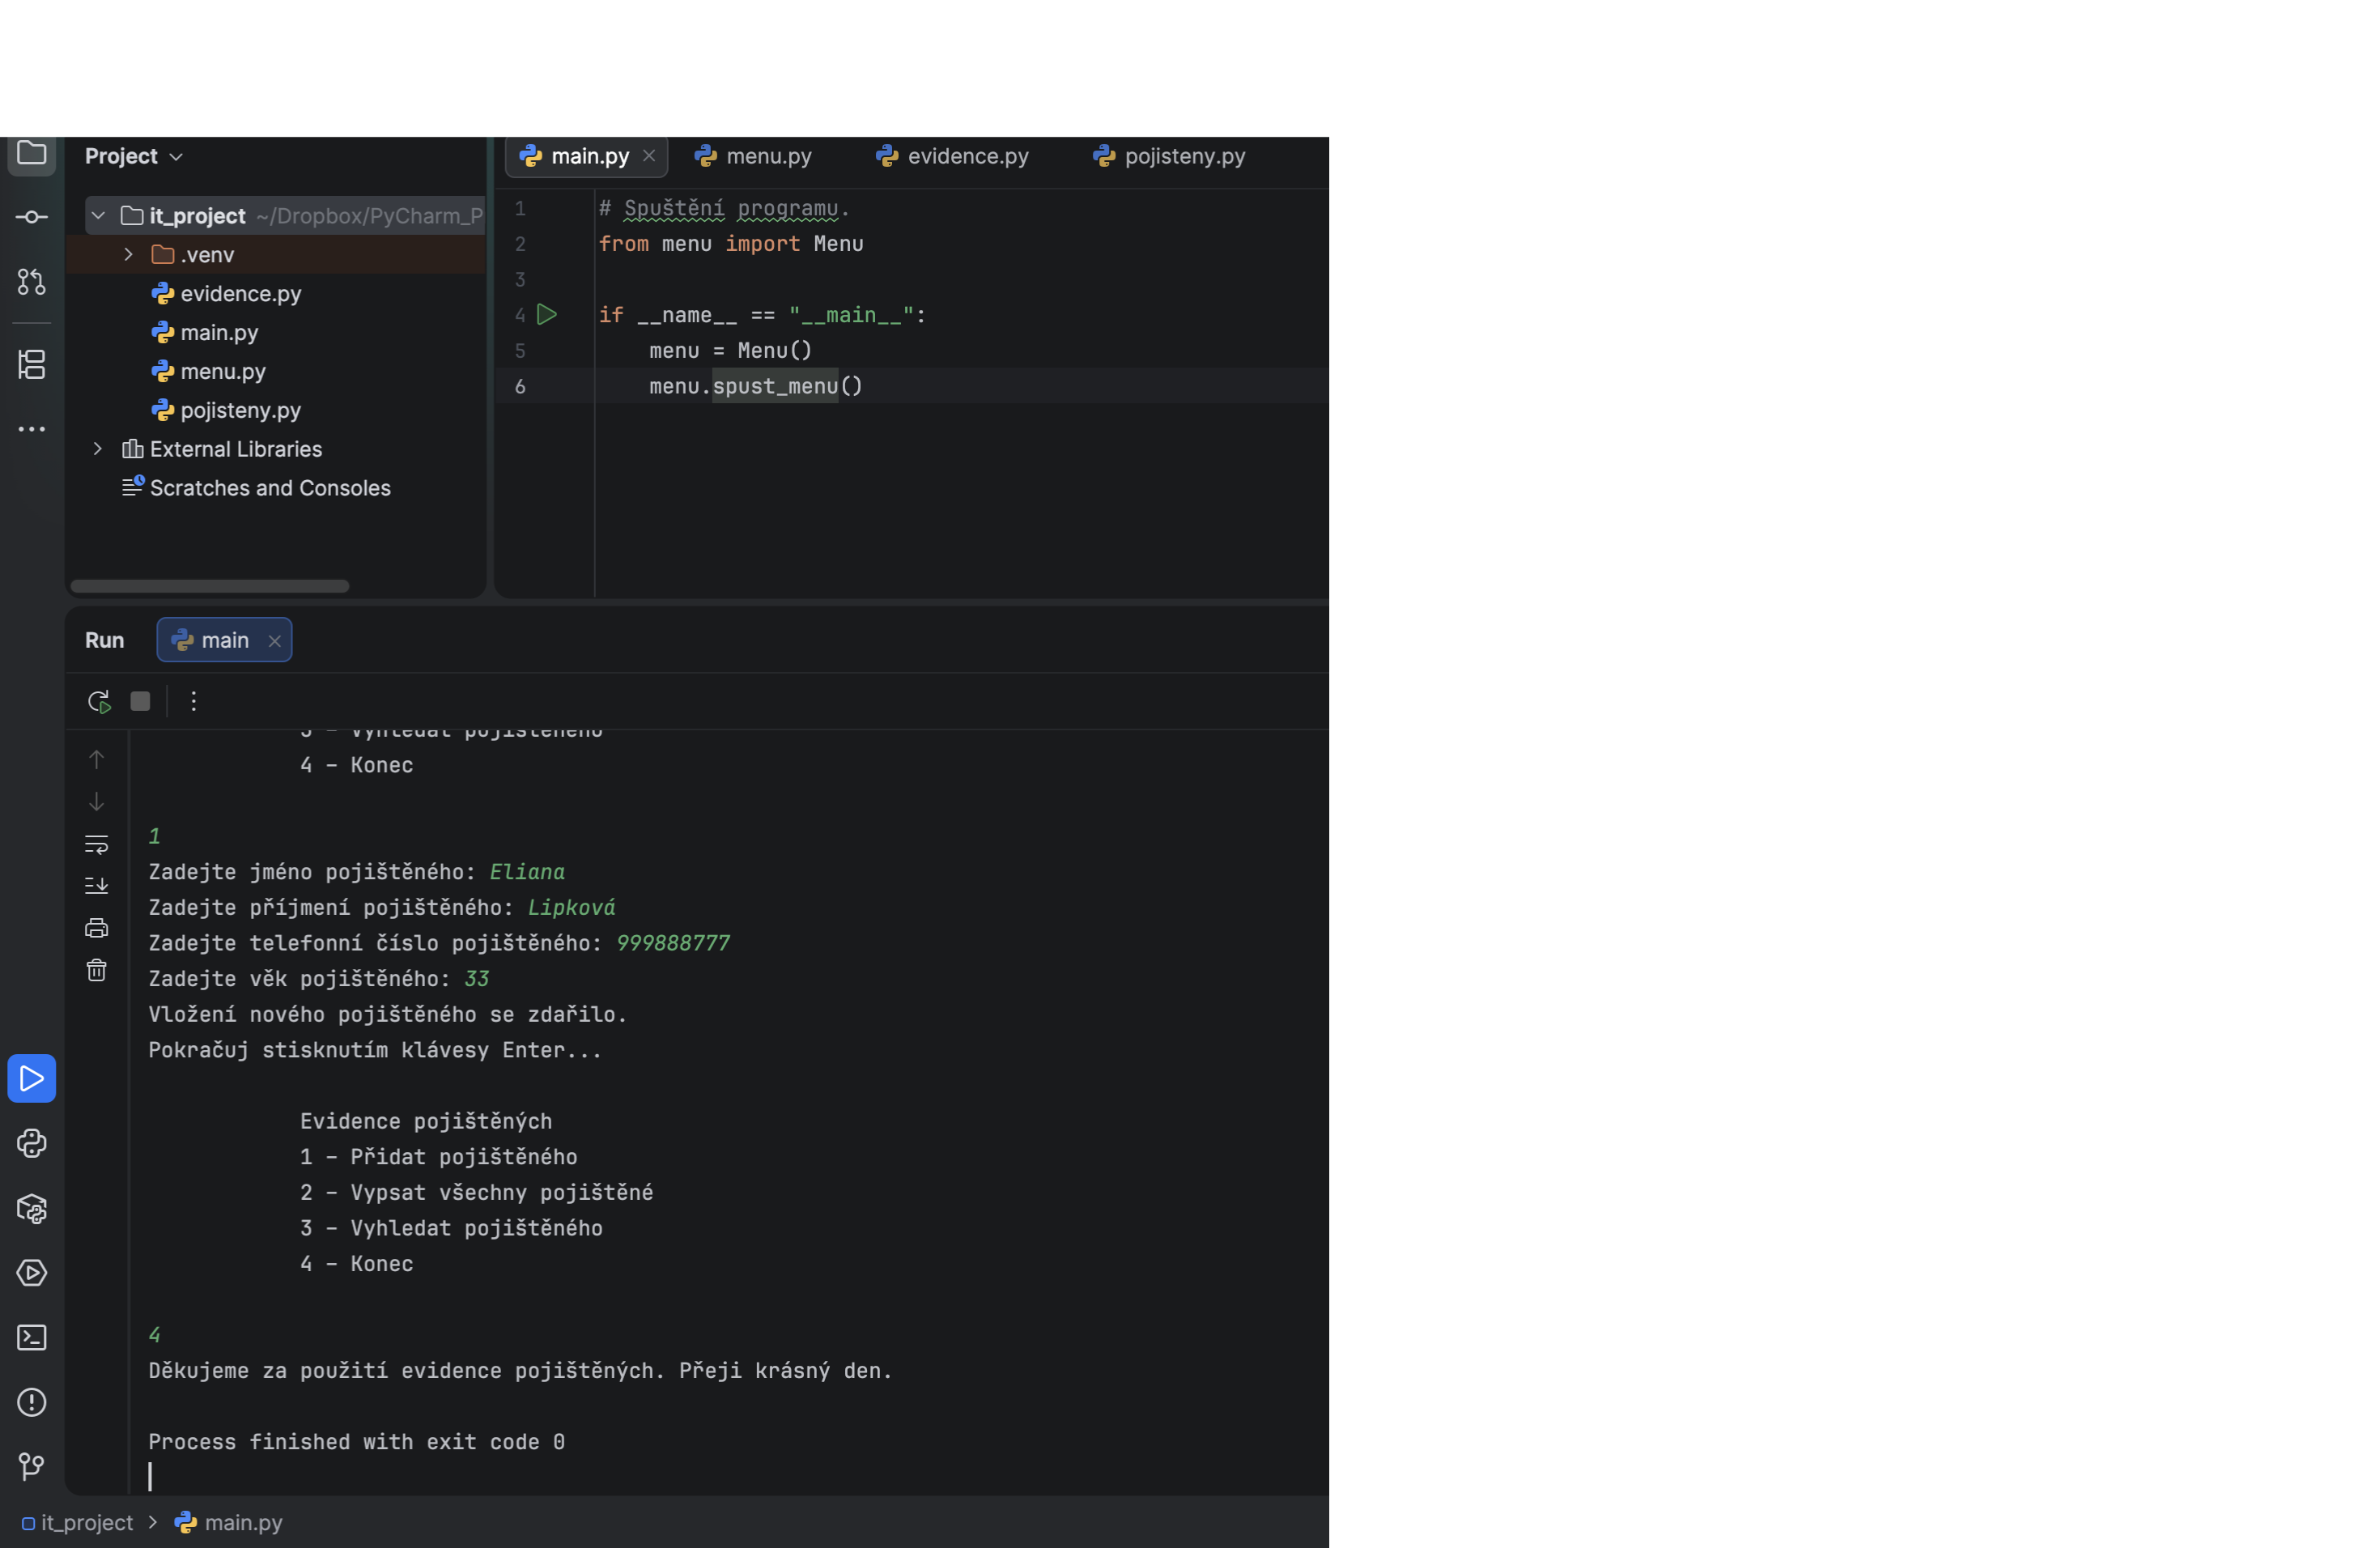2380x1548 pixels.
Task: Clear all console output with trash icon
Action: click(x=96, y=970)
